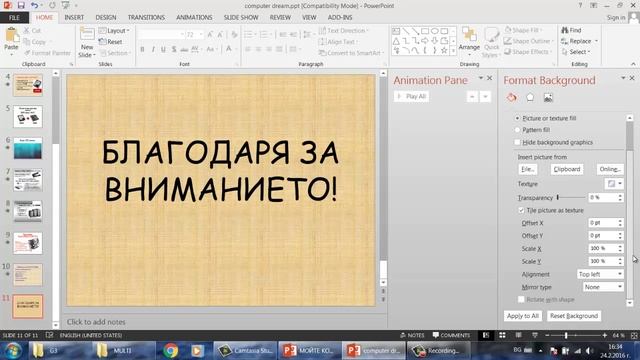Open Quick Styles gallery
Image resolution: width=640 pixels, height=360 pixels.
(491, 43)
